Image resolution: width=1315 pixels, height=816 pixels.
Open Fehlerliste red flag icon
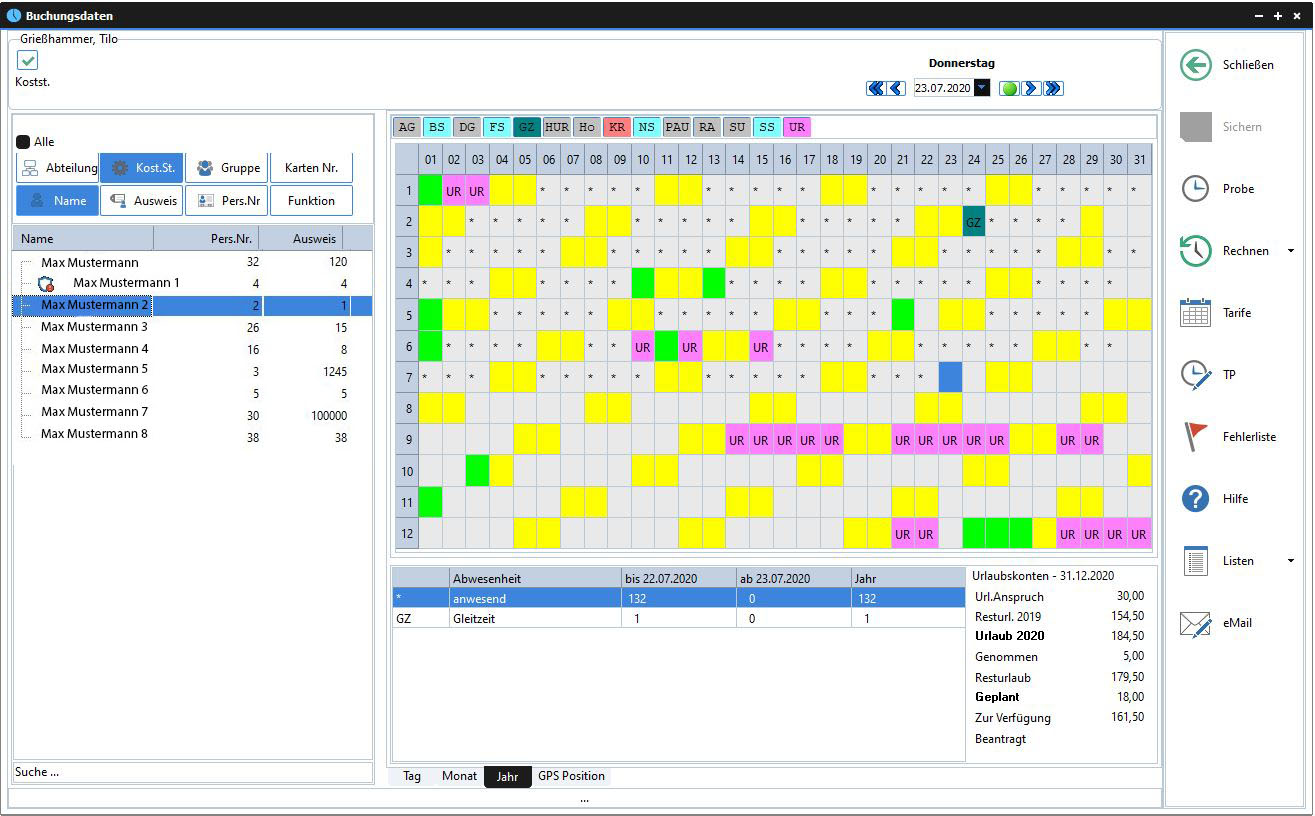(x=1195, y=437)
